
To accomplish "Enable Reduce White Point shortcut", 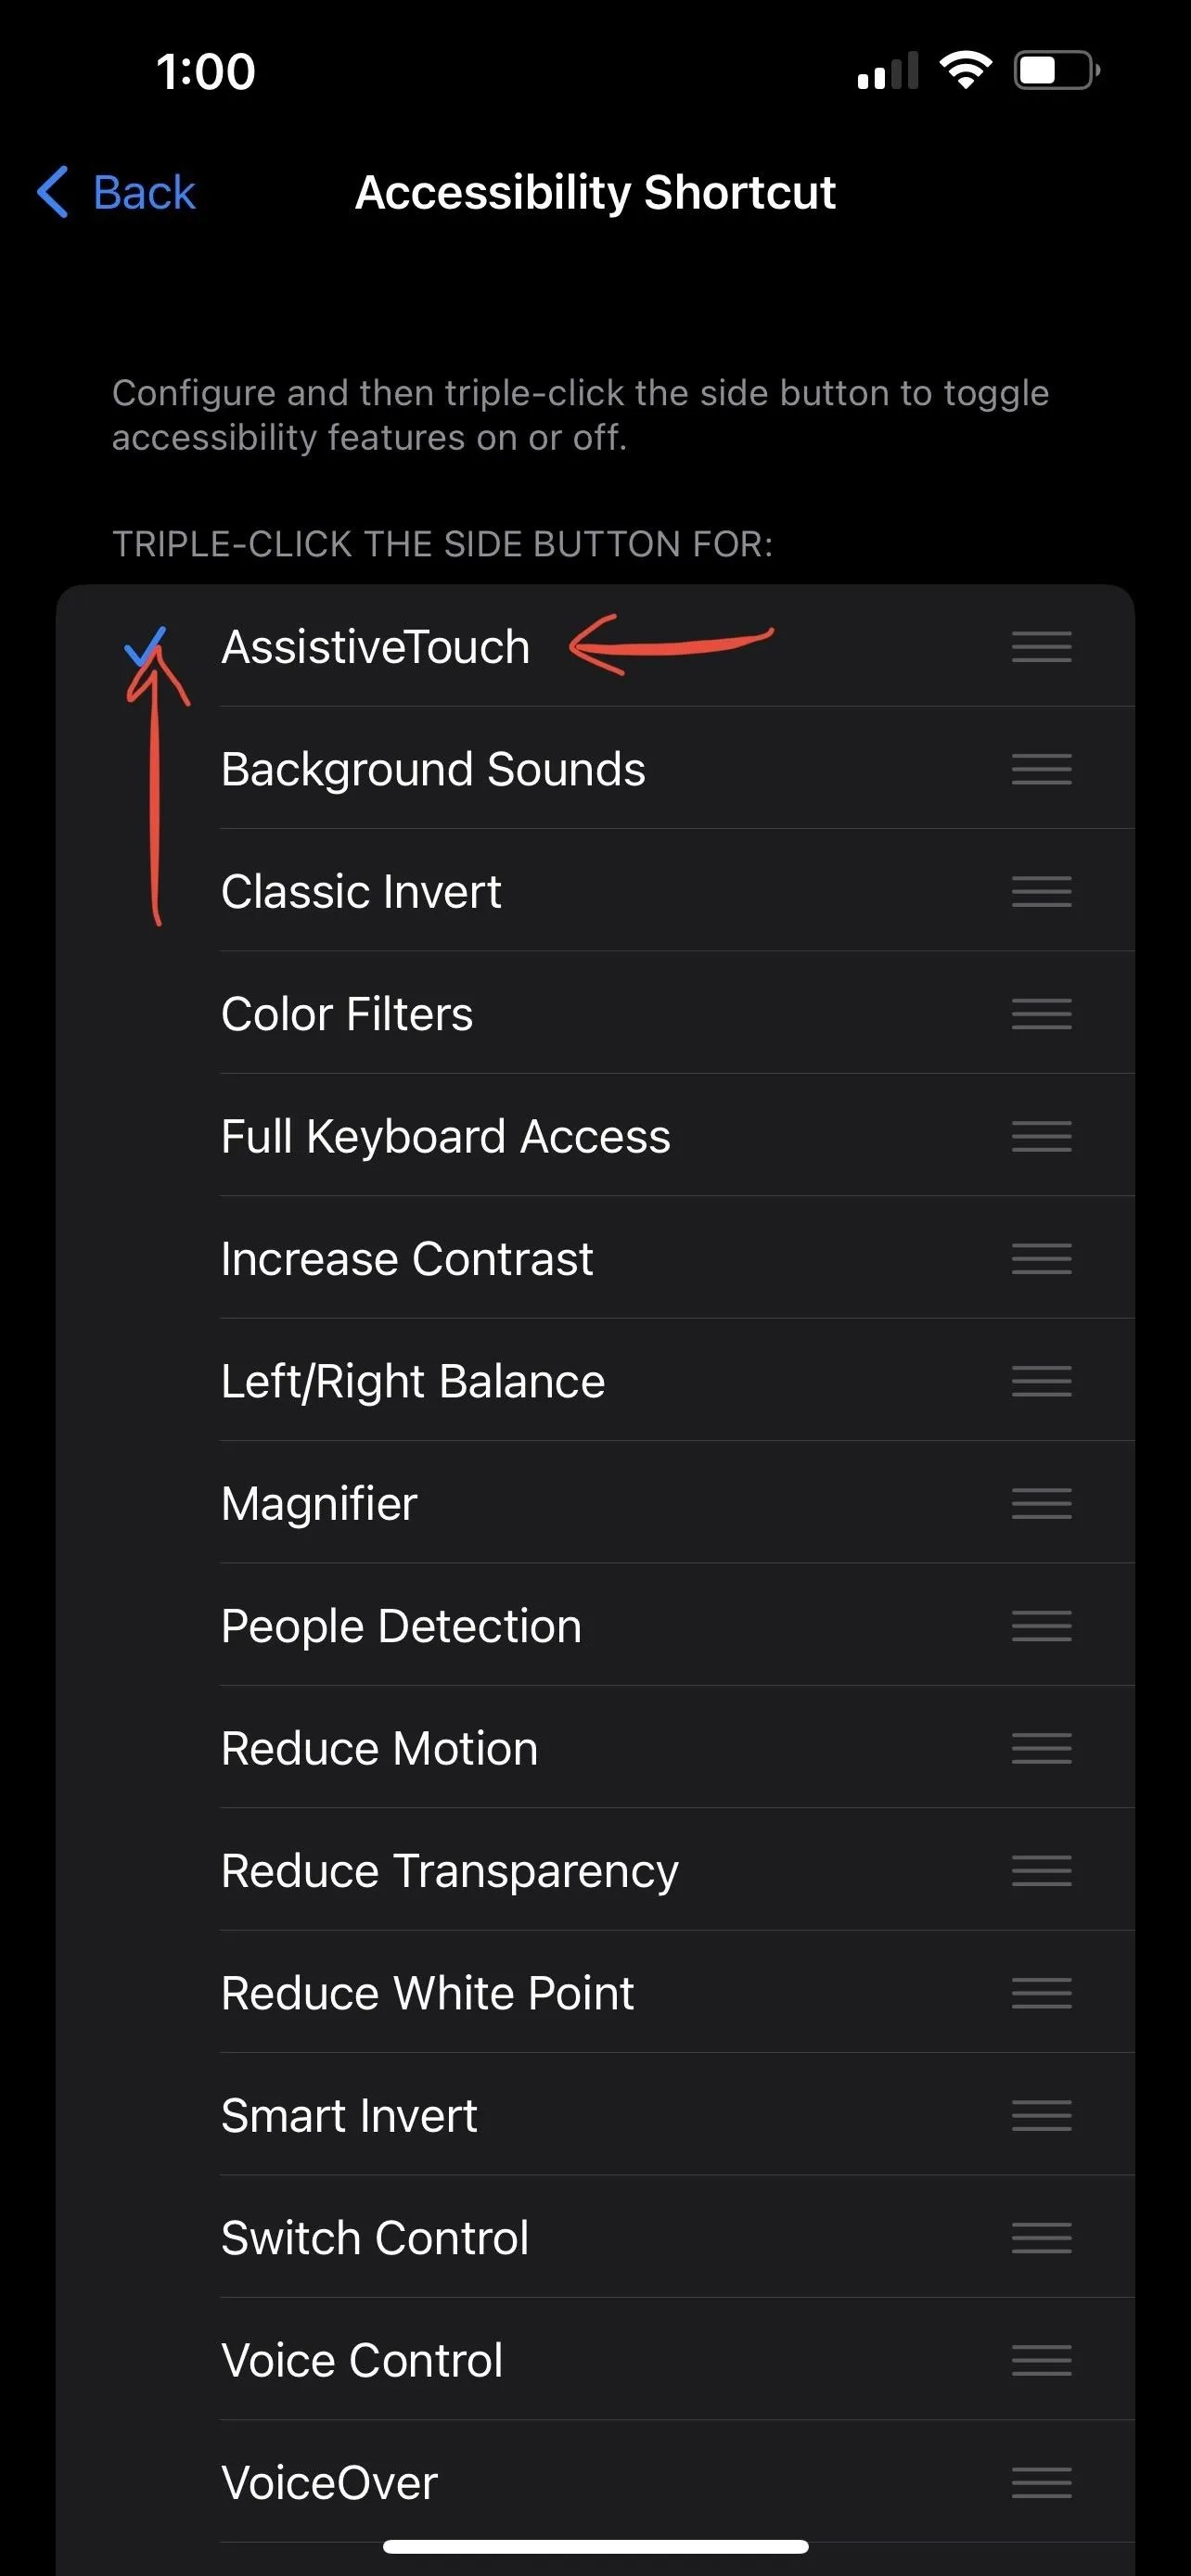I will coord(595,1993).
